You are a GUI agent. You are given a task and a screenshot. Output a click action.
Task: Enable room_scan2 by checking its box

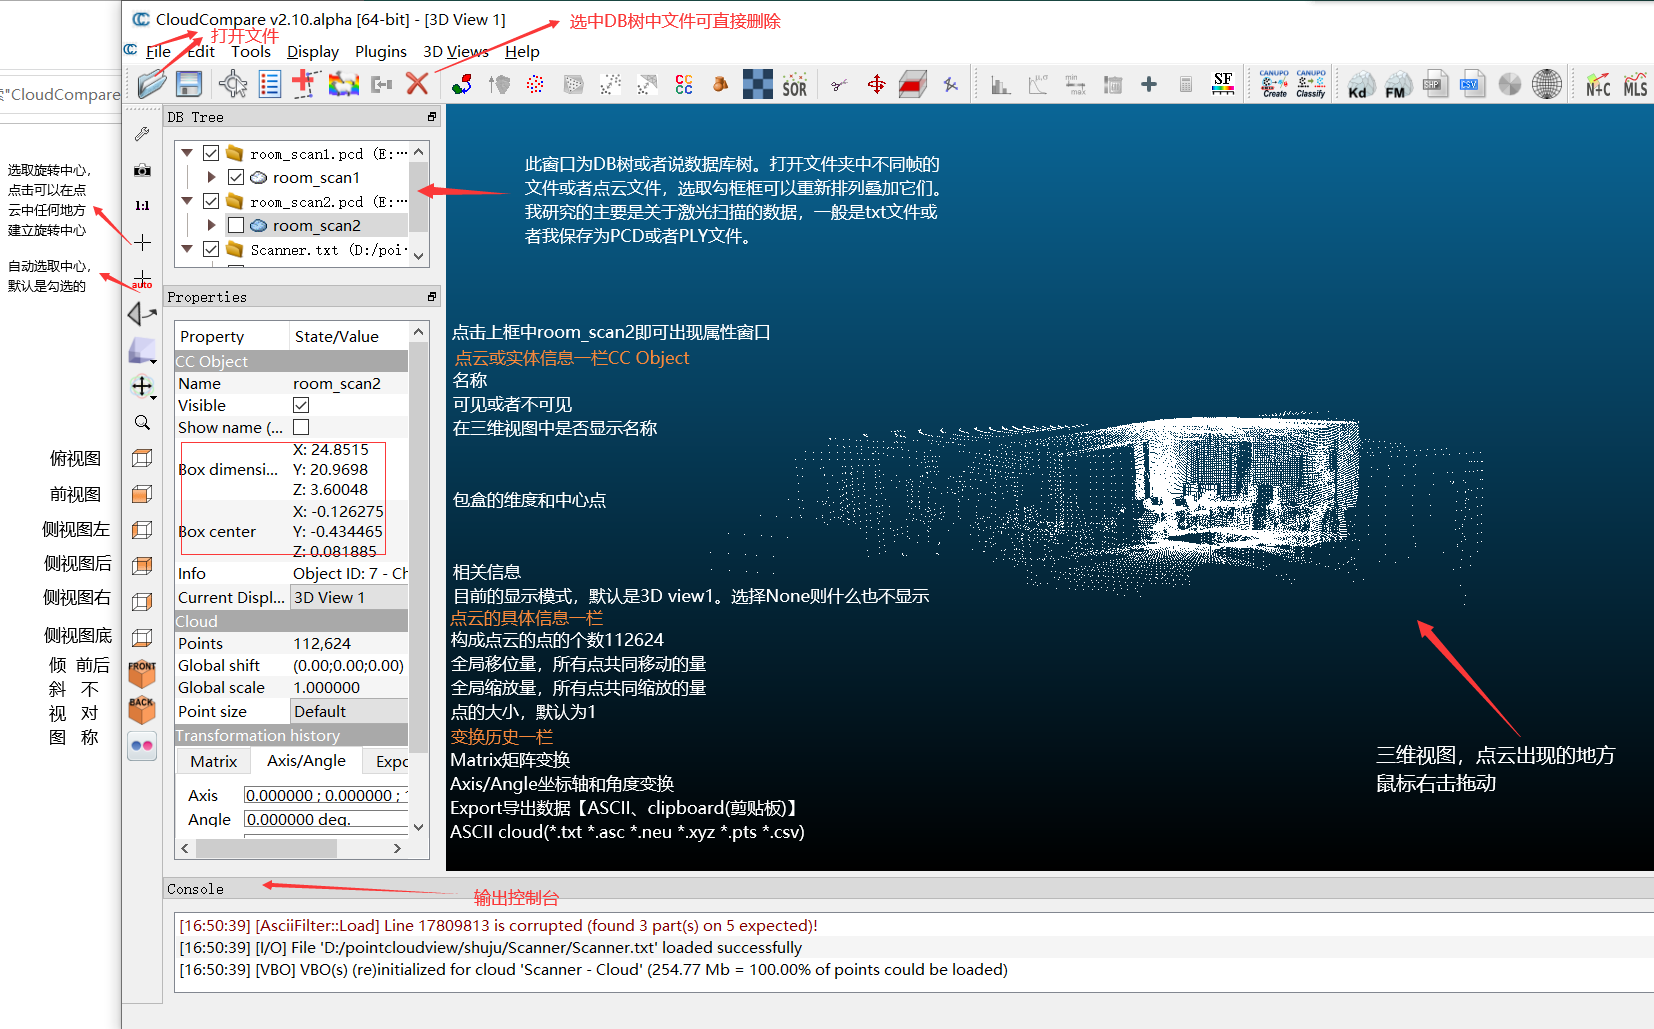236,225
